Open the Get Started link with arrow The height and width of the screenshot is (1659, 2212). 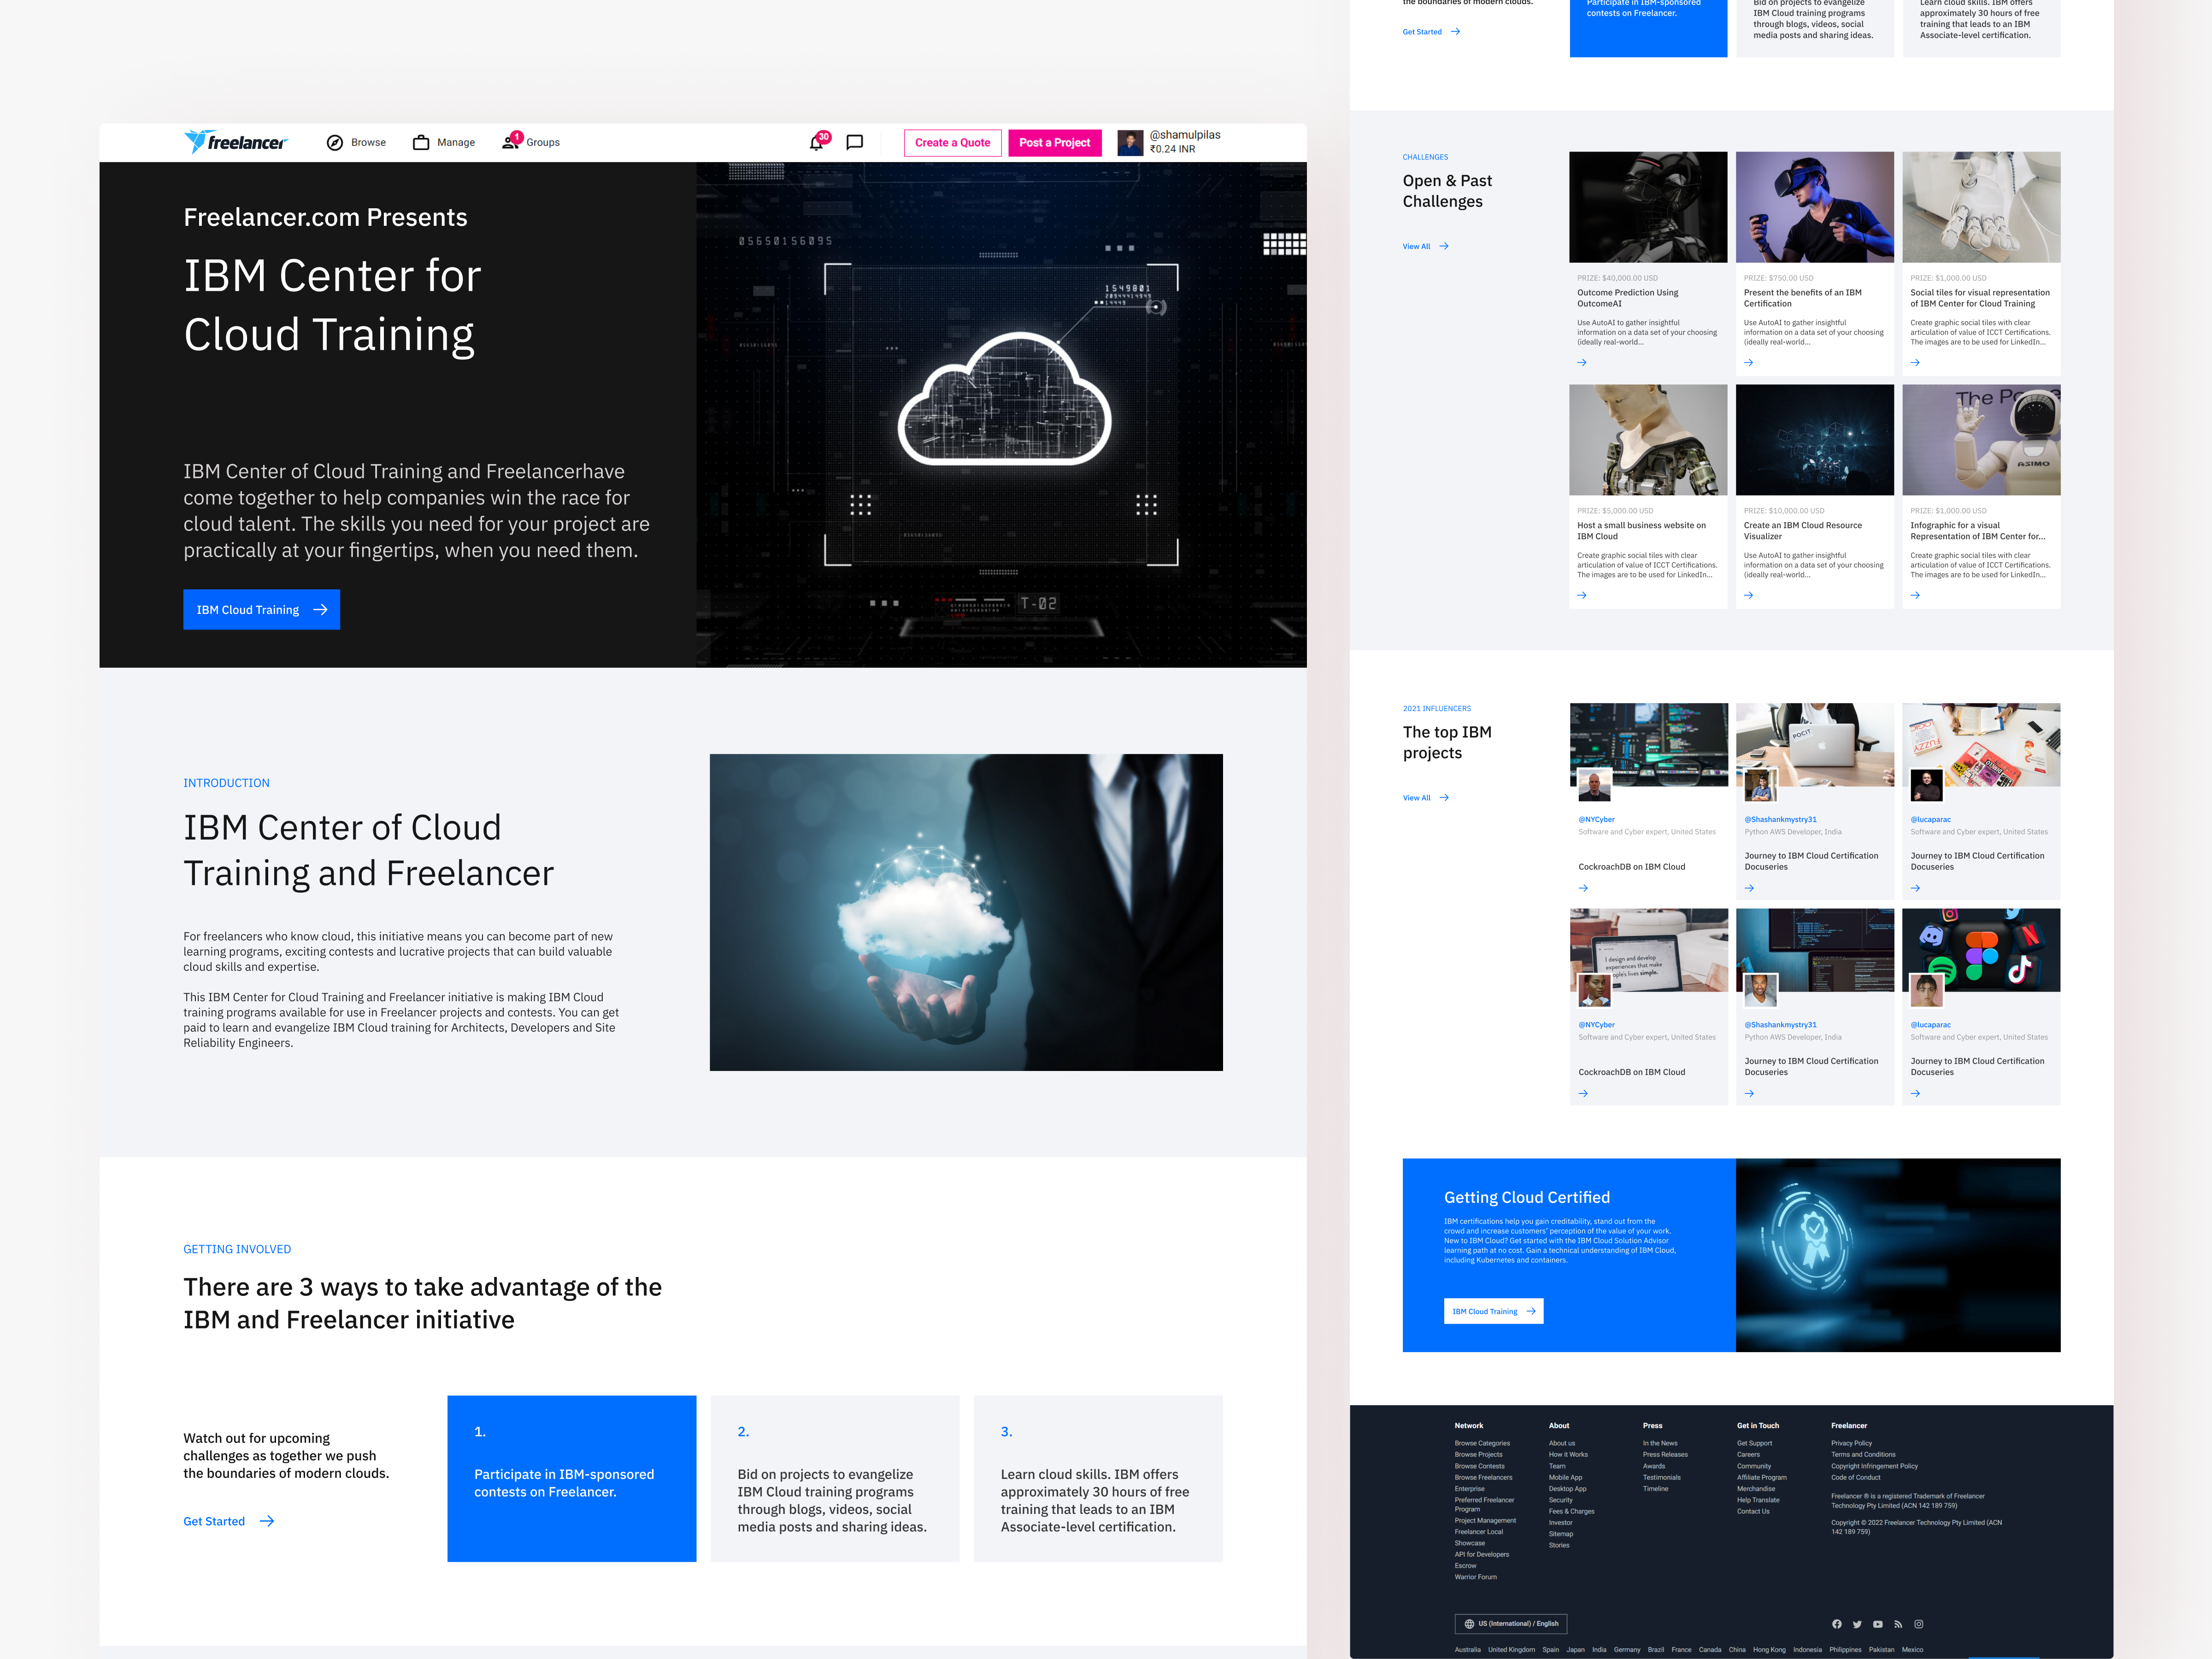229,1521
